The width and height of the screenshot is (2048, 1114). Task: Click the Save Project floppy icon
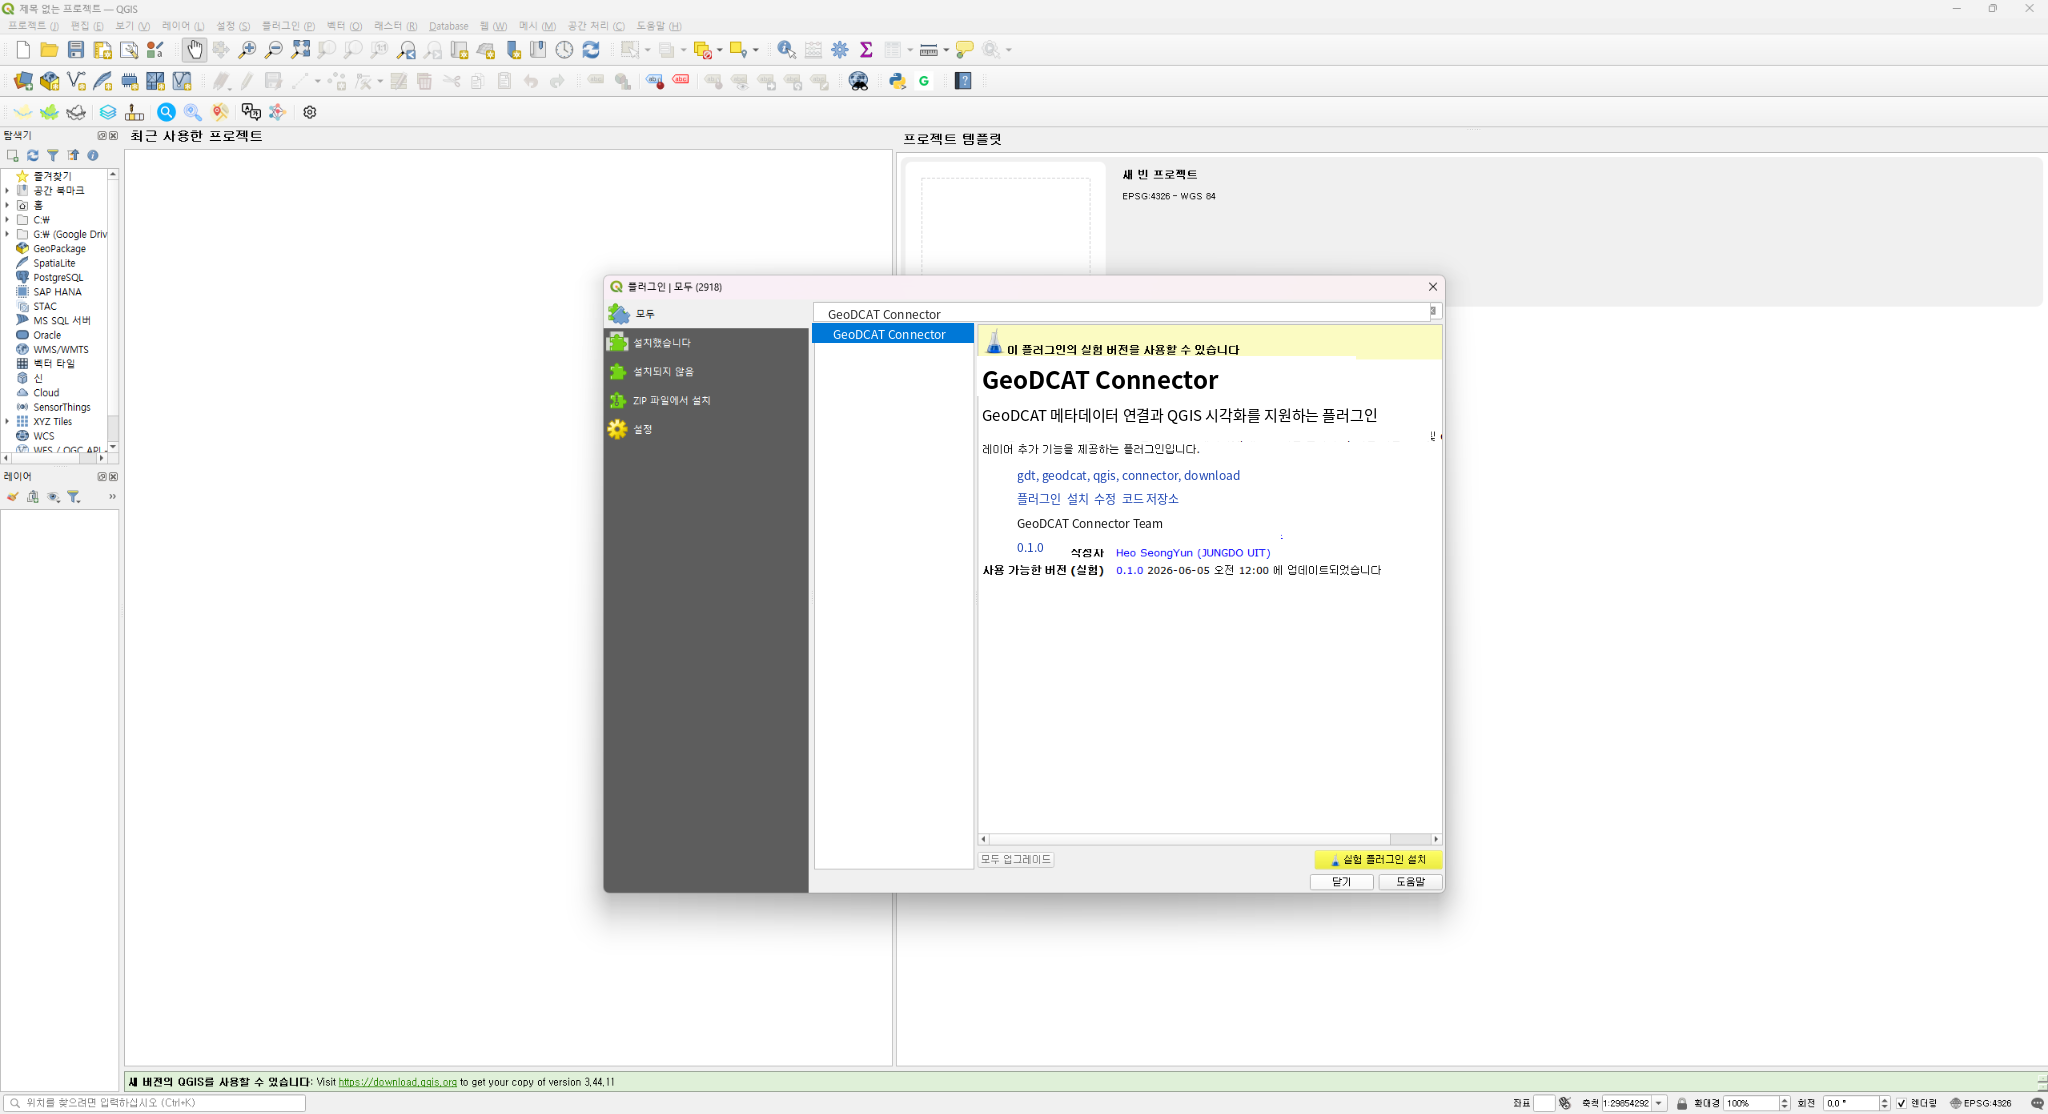[x=76, y=50]
